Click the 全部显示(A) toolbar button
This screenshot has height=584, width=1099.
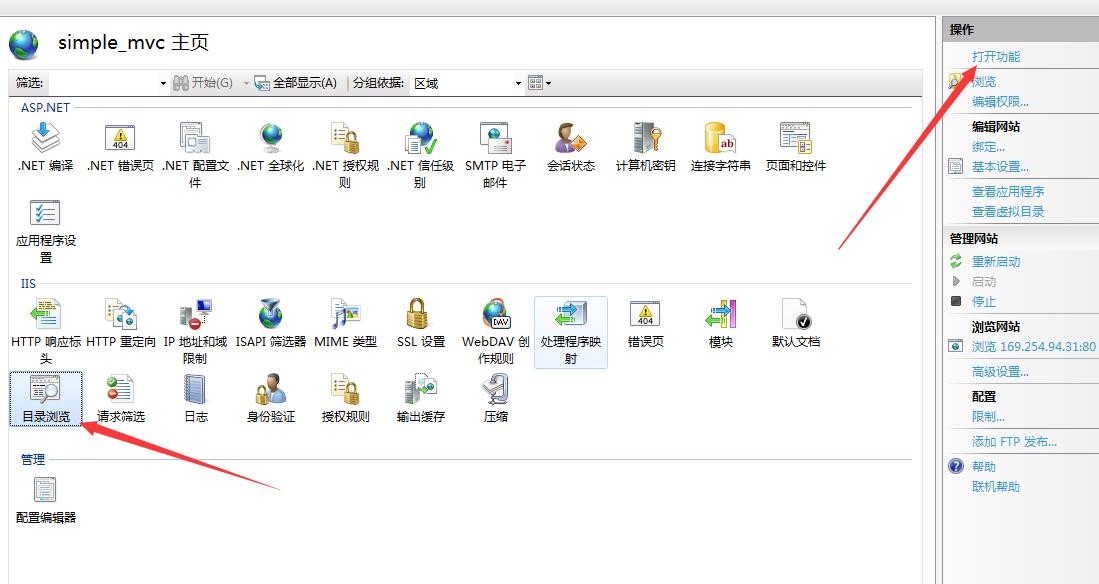click(295, 83)
